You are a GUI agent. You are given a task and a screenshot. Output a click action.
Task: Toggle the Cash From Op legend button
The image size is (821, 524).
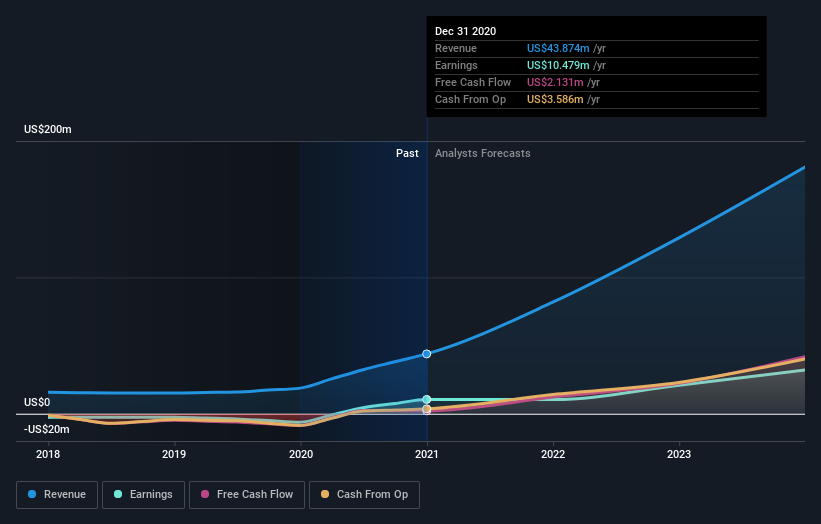(364, 495)
